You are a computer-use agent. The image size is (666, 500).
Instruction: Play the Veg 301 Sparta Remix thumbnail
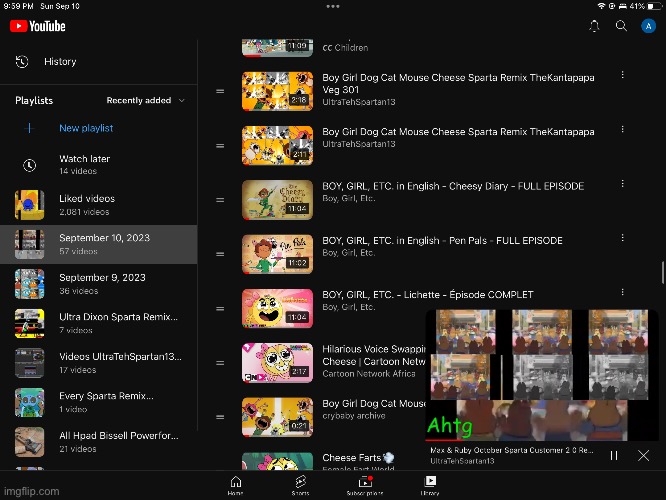pos(277,91)
